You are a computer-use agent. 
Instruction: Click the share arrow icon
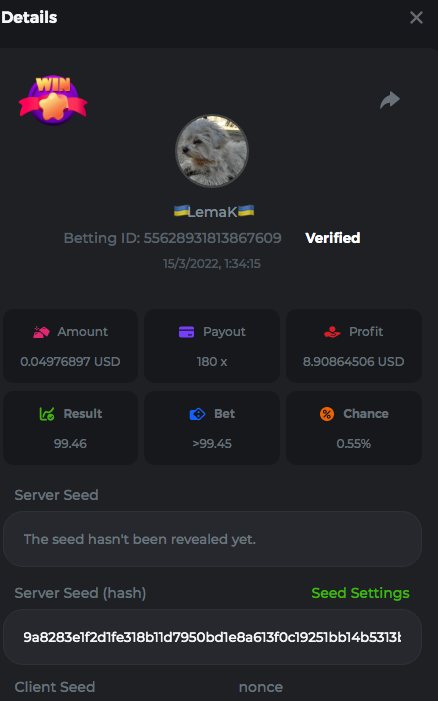pos(390,100)
